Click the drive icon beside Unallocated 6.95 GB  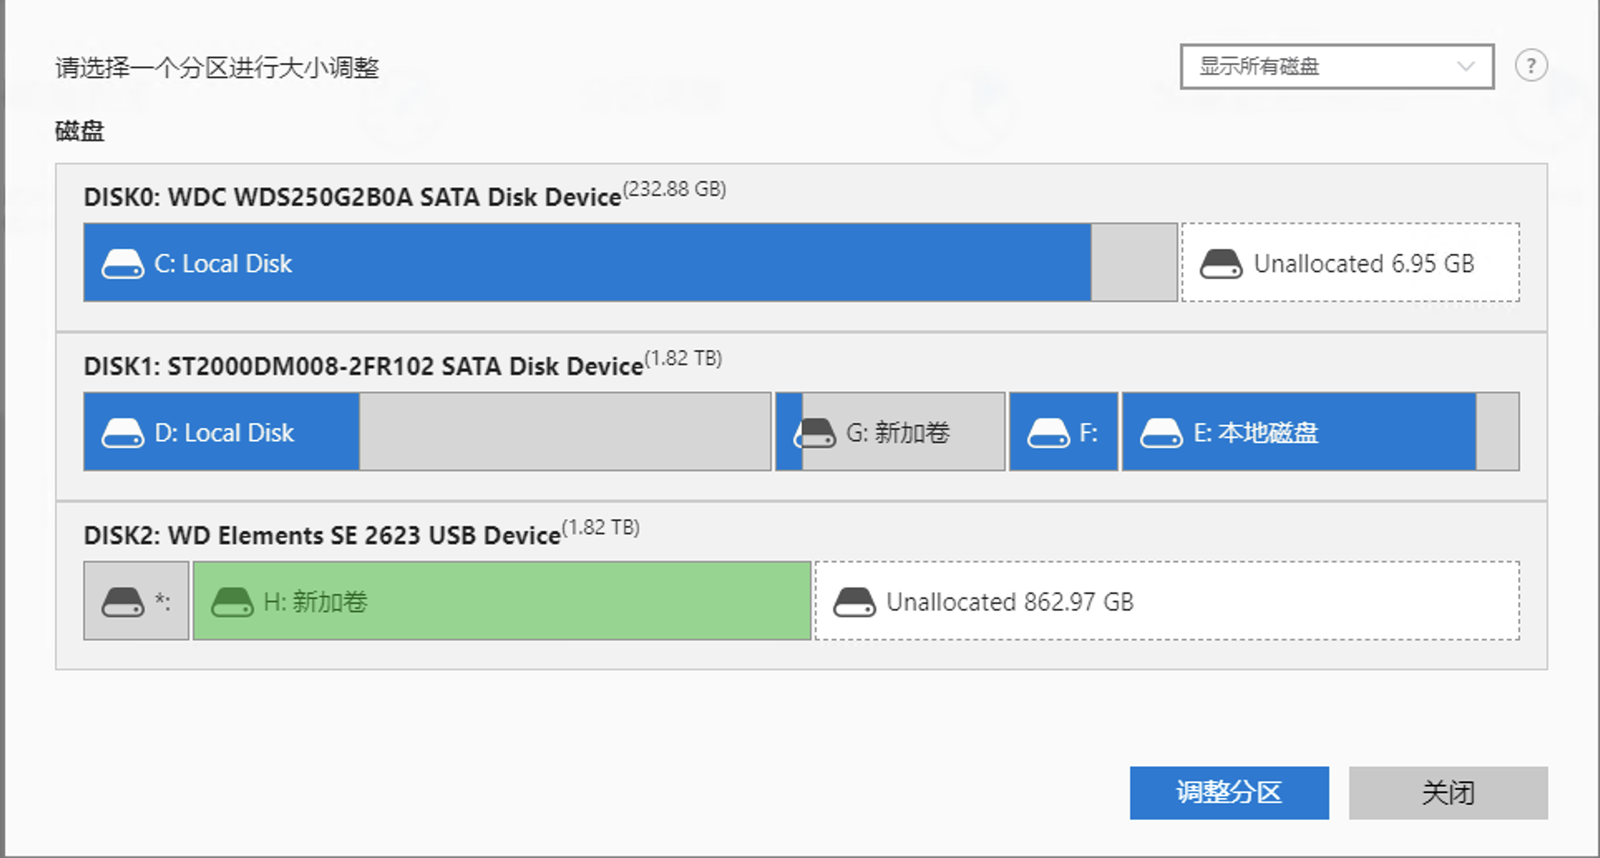[x=1221, y=264]
